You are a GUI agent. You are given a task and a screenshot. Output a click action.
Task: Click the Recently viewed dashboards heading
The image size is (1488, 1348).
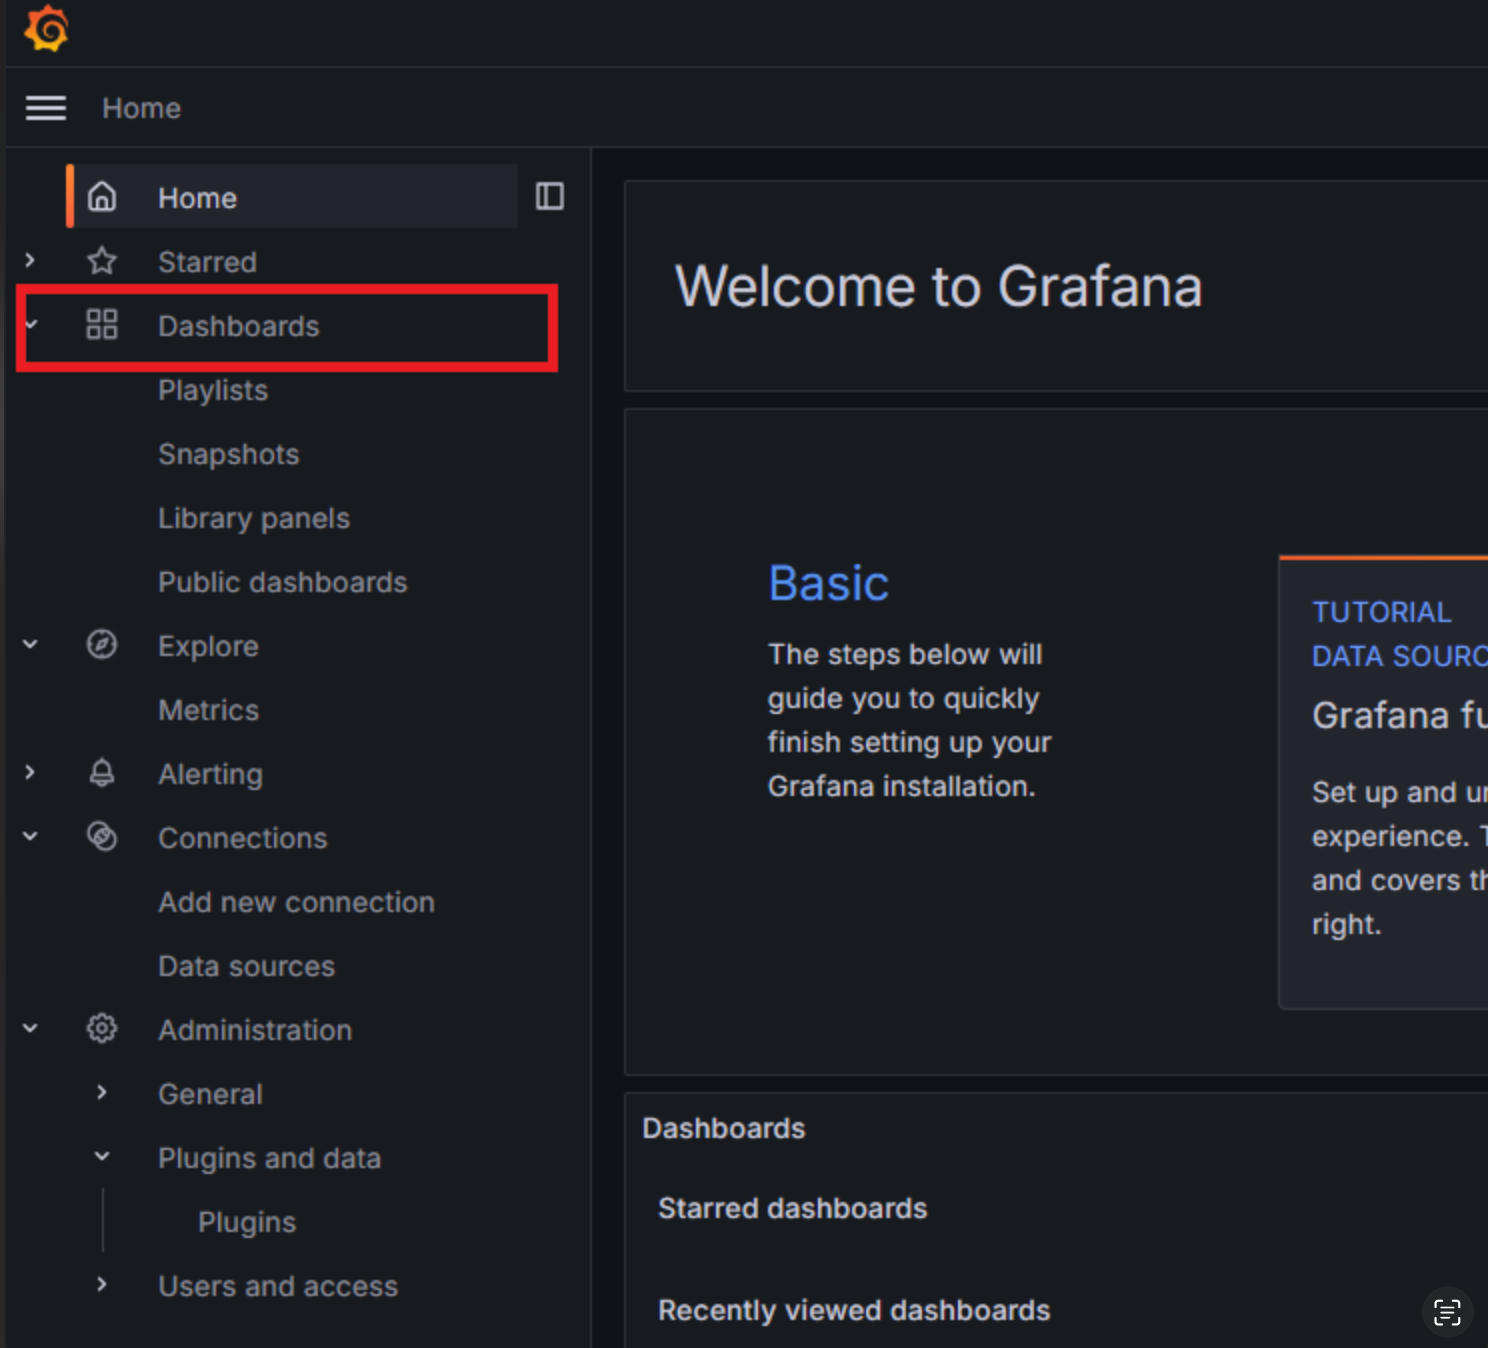click(854, 1310)
